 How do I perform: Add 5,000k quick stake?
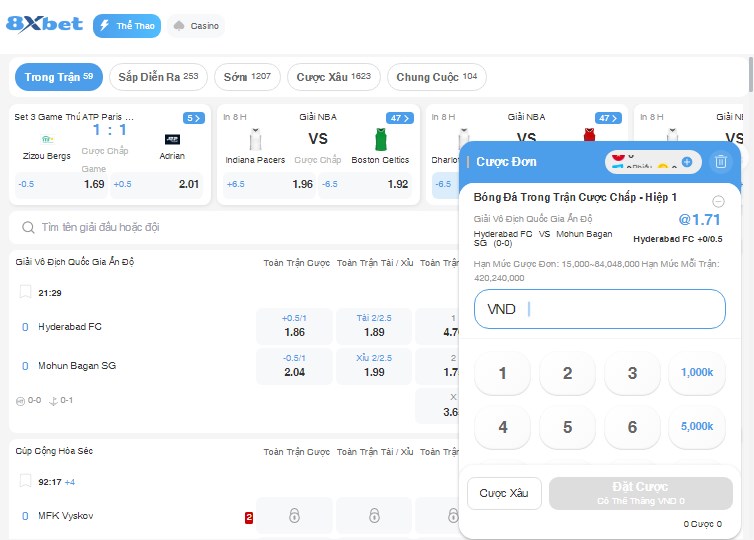click(697, 427)
